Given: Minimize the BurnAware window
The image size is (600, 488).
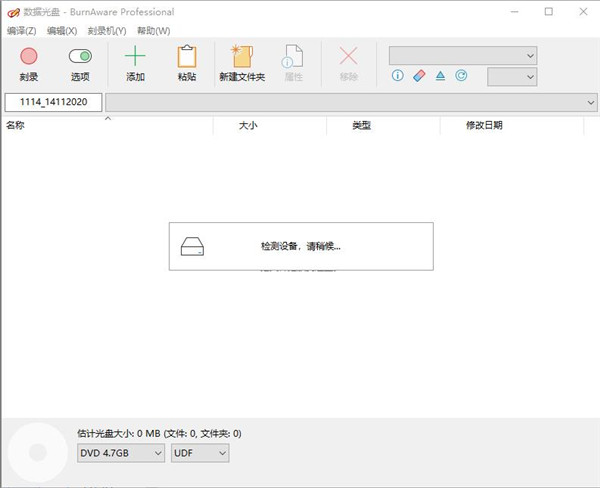Looking at the screenshot, I should [x=515, y=12].
